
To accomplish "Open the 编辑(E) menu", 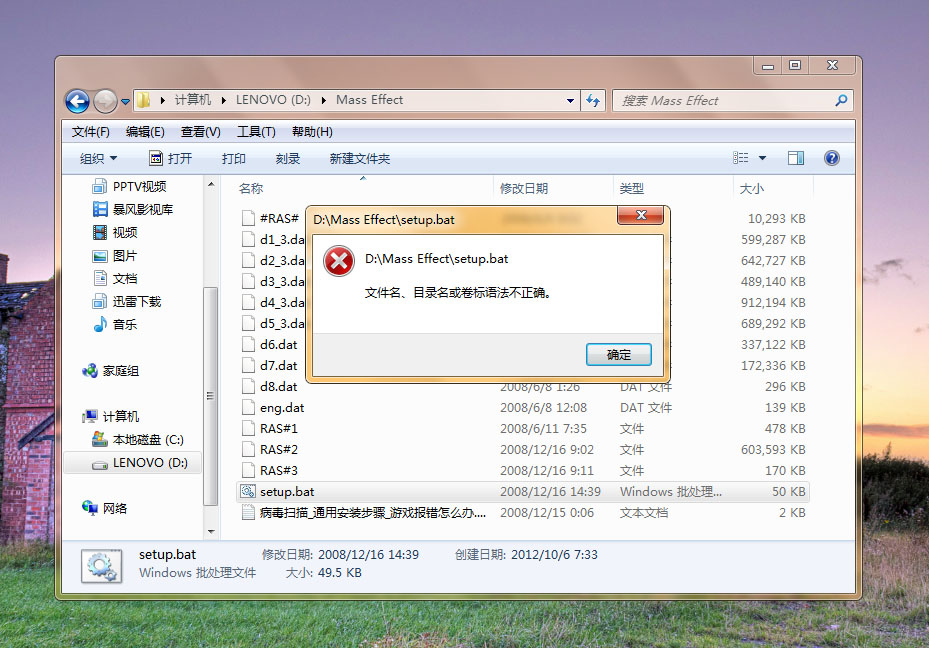I will (145, 131).
